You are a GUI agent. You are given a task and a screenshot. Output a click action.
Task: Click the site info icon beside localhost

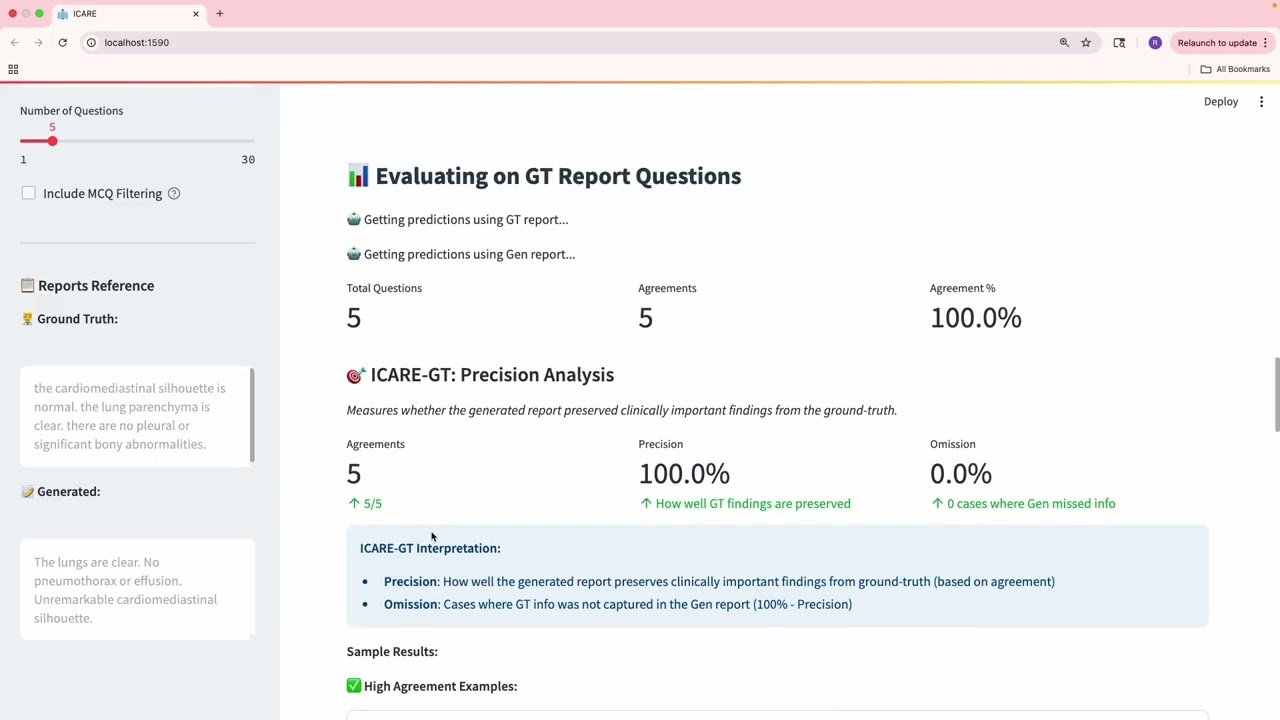click(x=91, y=43)
